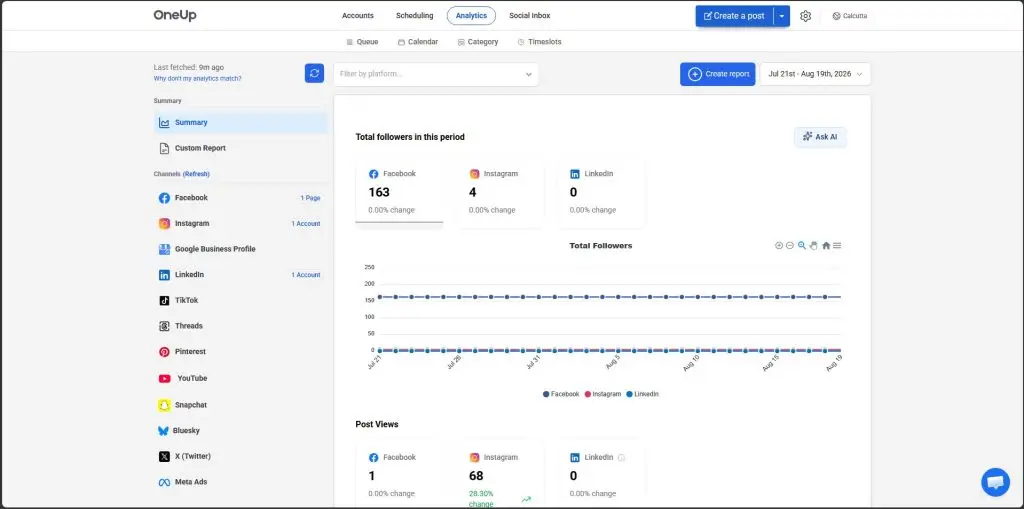Select the Facebook Post Views card

[399, 475]
